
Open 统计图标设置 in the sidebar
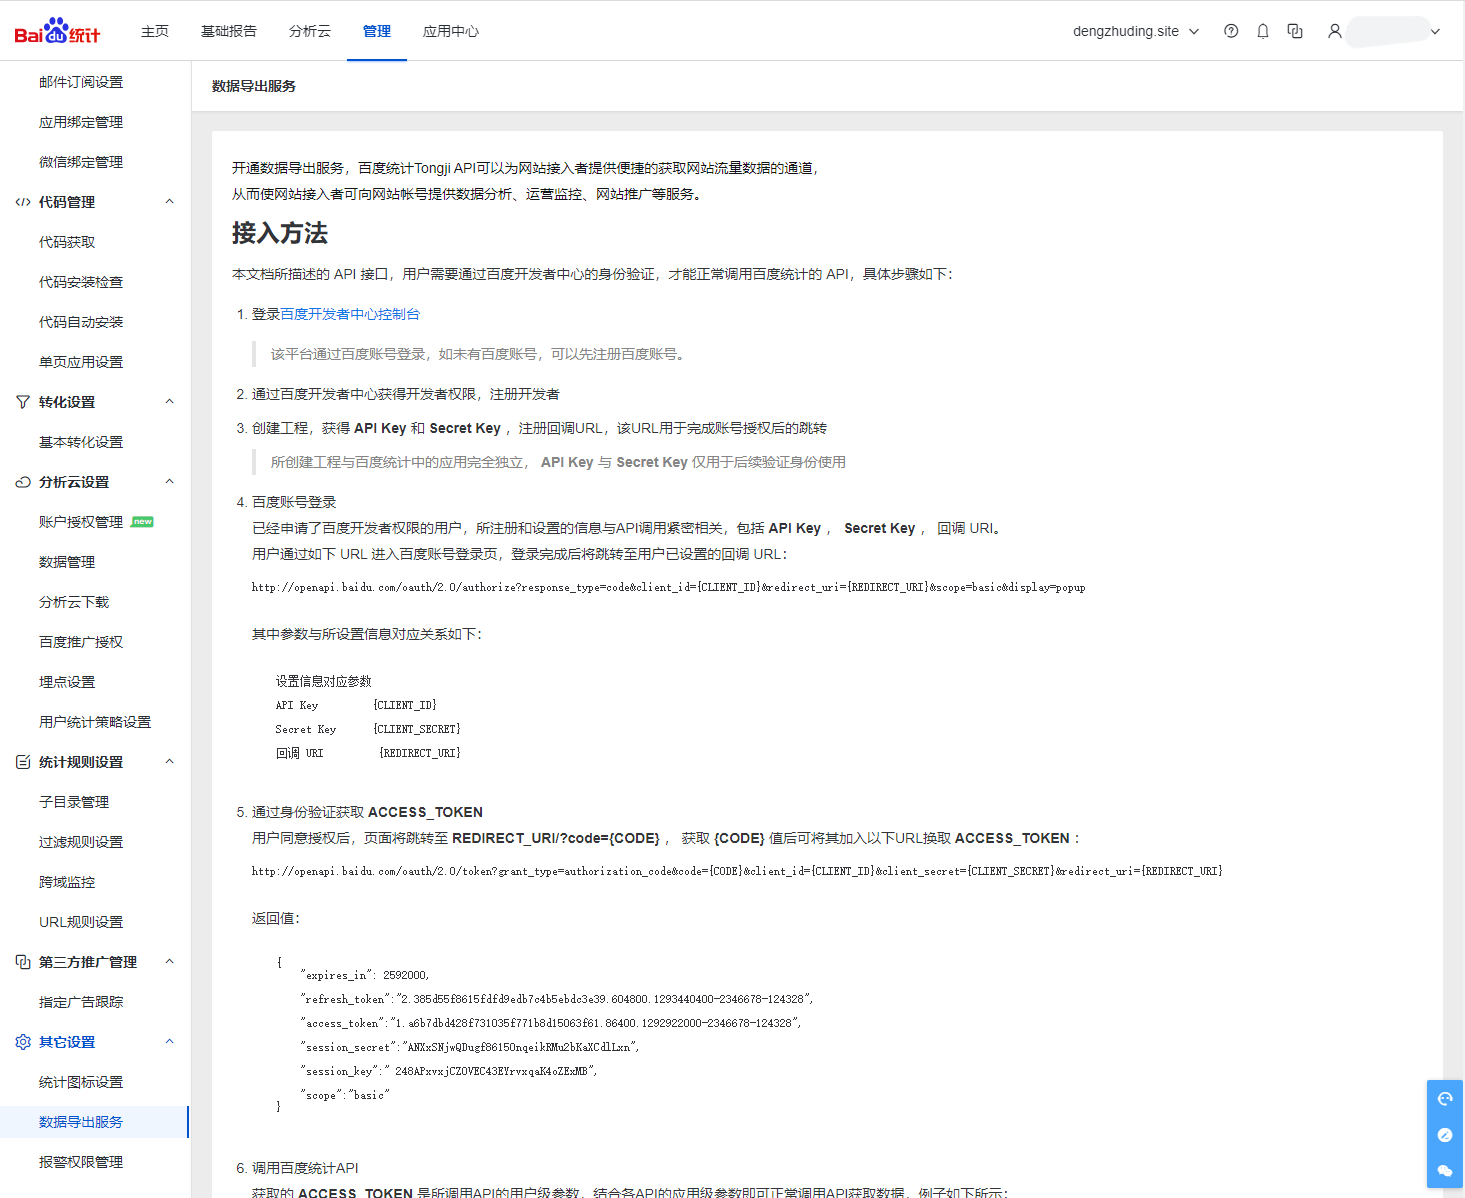(x=81, y=1082)
